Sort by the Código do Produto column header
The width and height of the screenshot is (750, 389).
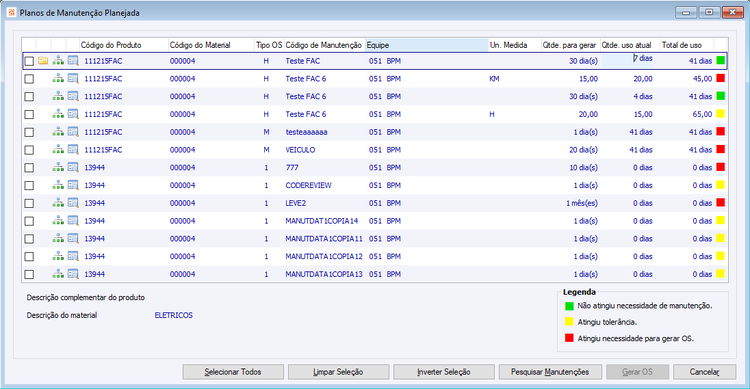pyautogui.click(x=123, y=45)
